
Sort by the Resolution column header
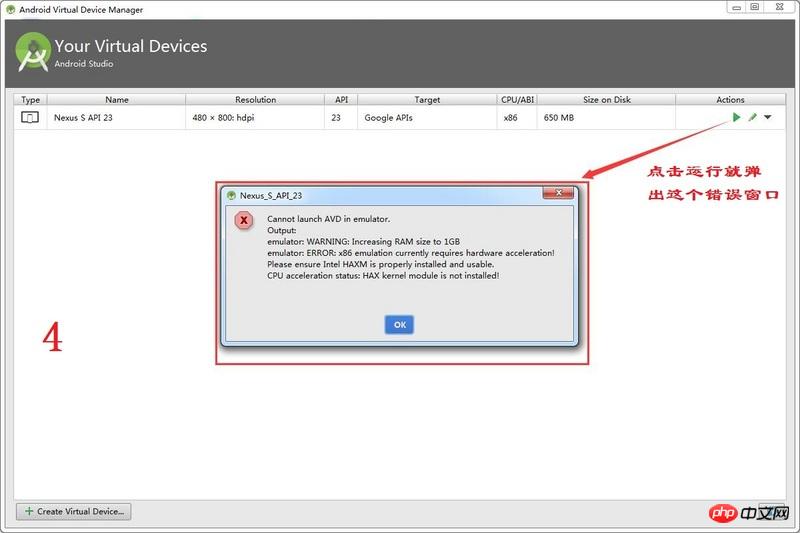coord(255,99)
